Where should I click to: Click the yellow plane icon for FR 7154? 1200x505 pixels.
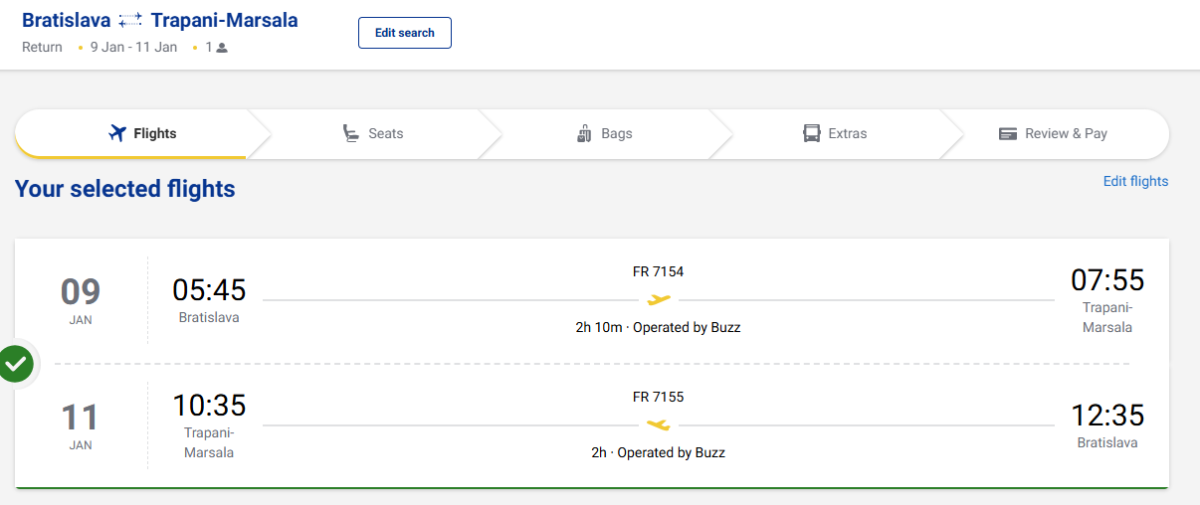coord(658,299)
